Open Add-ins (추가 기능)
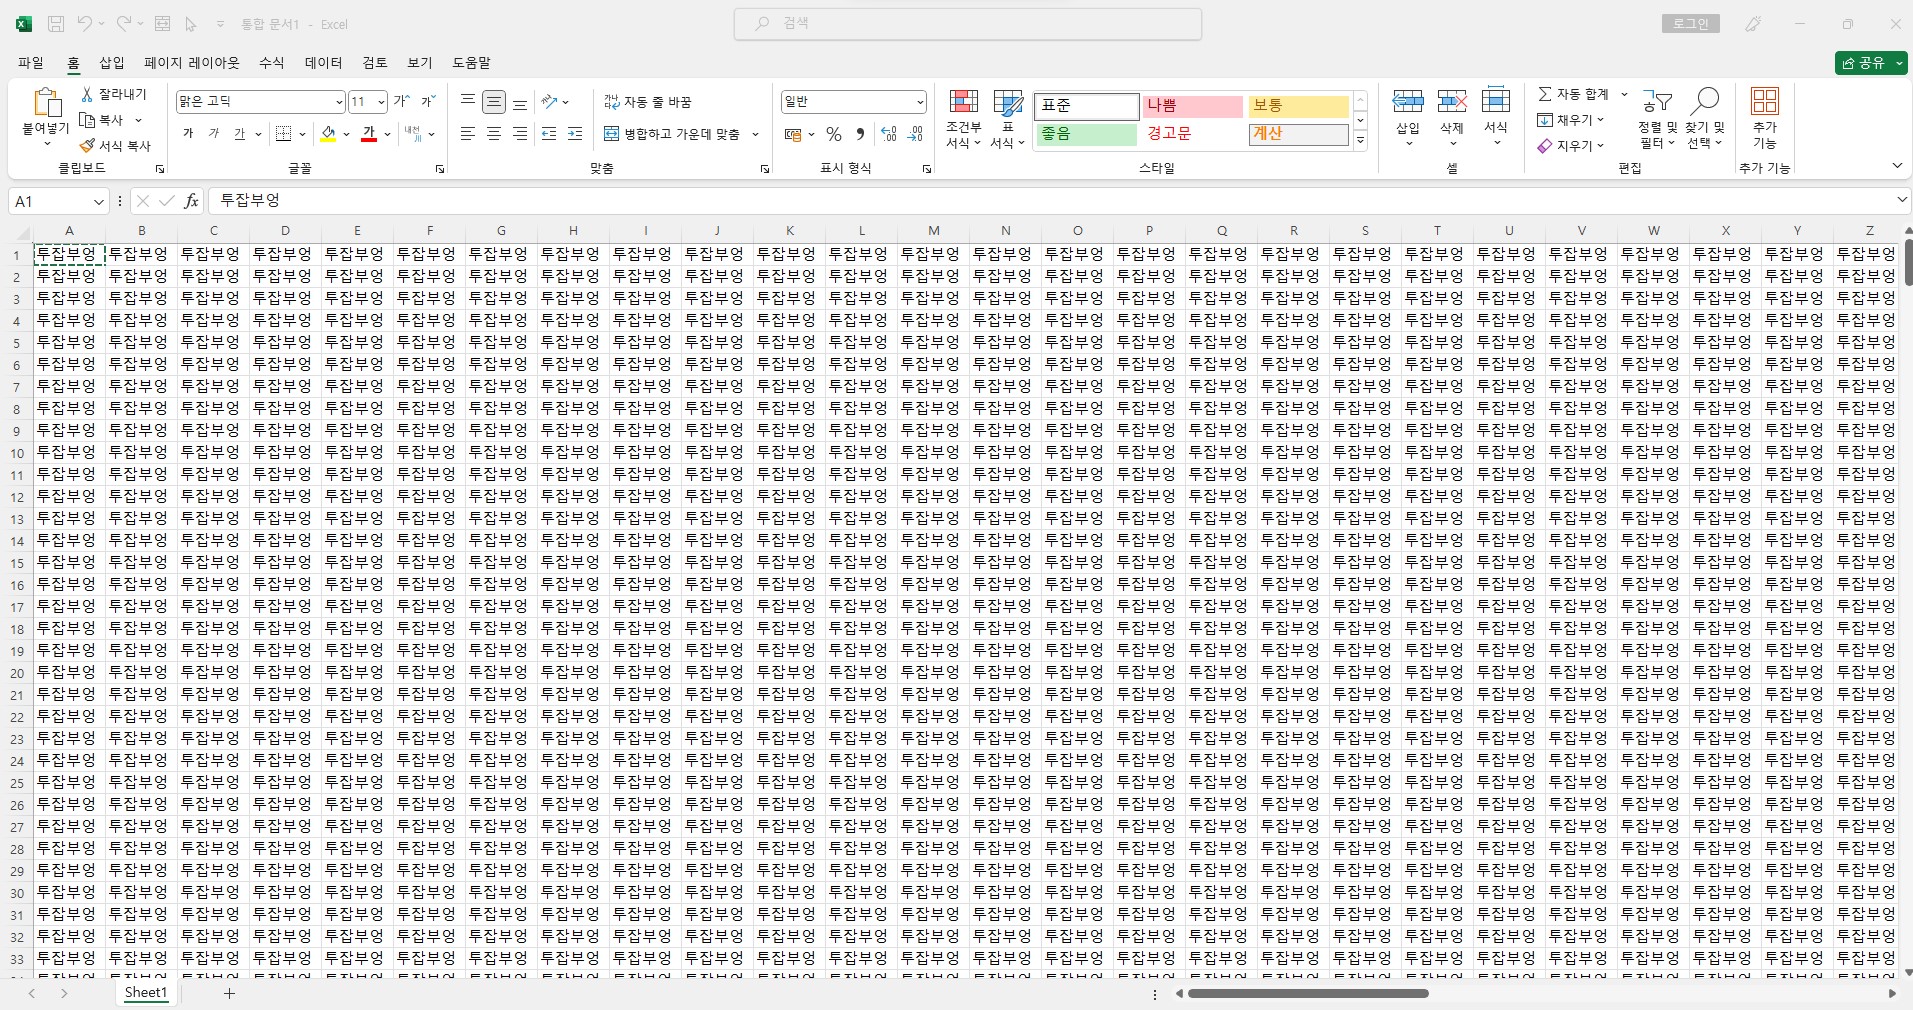The image size is (1913, 1010). pyautogui.click(x=1765, y=118)
